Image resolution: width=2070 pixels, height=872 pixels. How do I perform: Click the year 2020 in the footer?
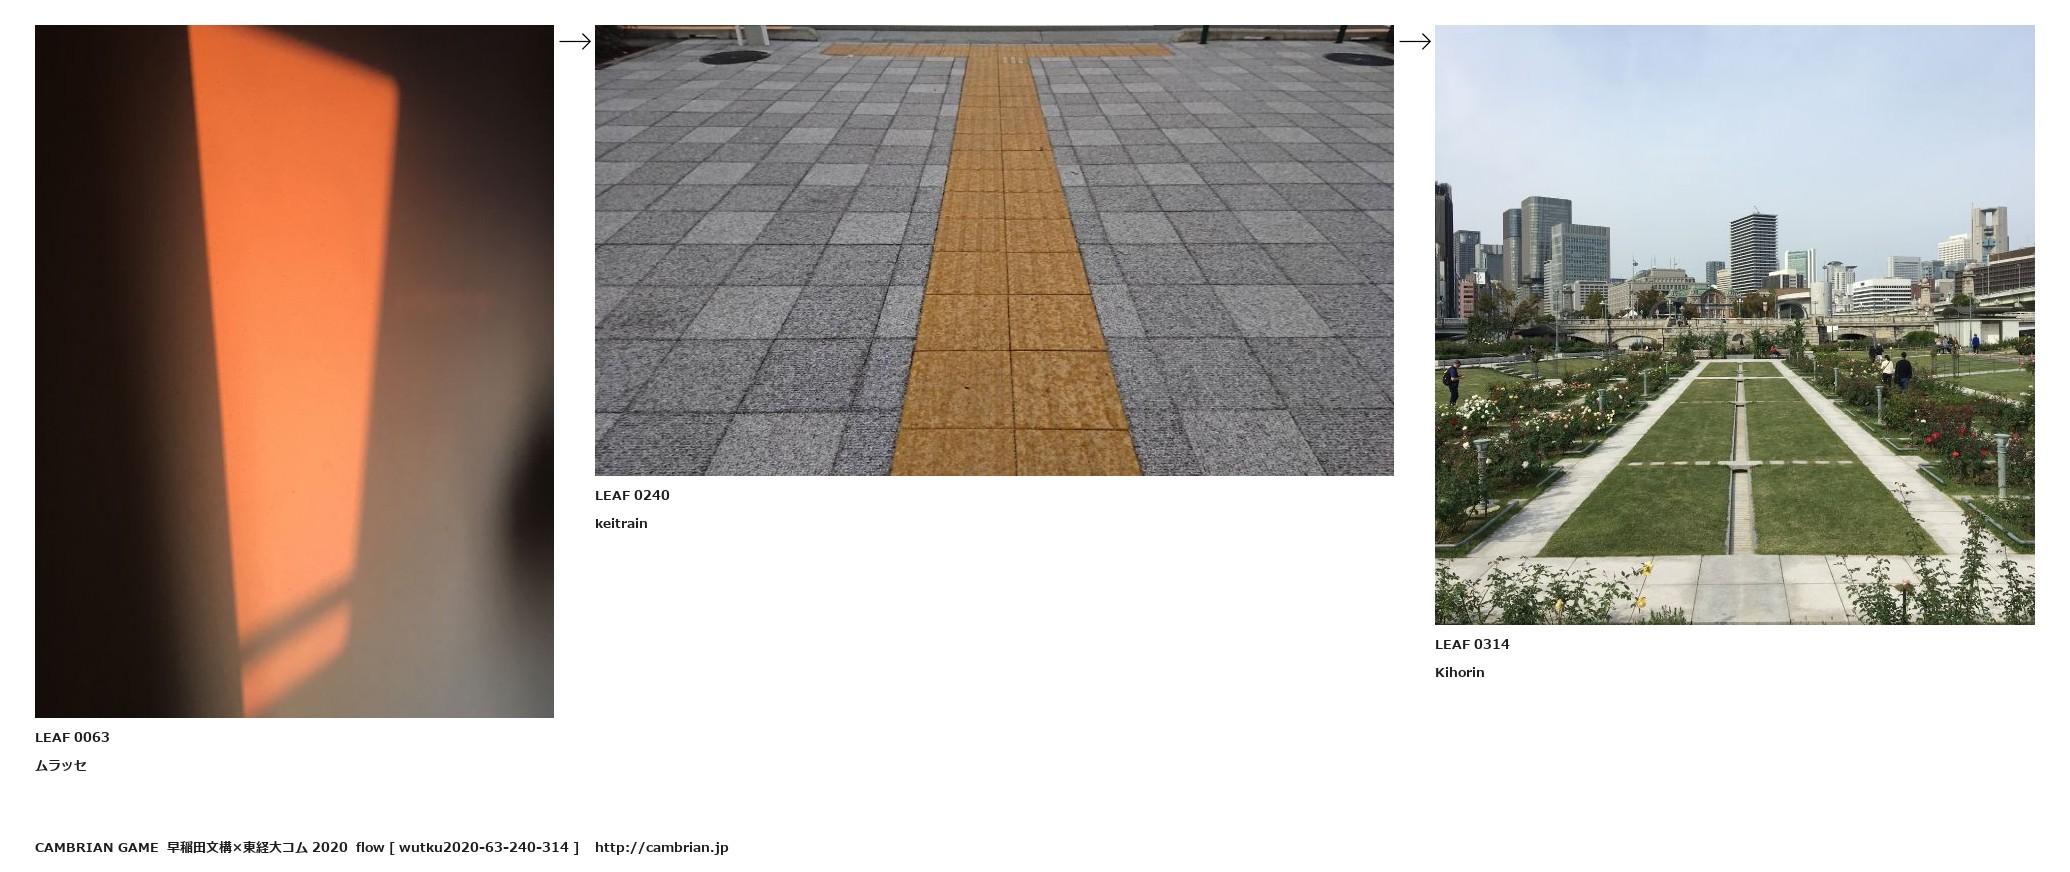coord(329,847)
